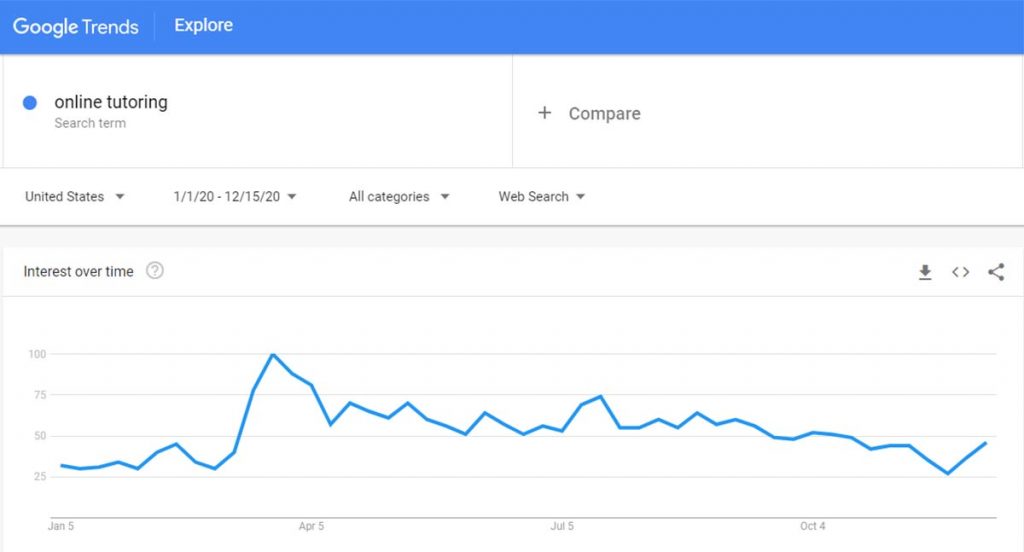Click the Jul 5 axis label

point(562,526)
